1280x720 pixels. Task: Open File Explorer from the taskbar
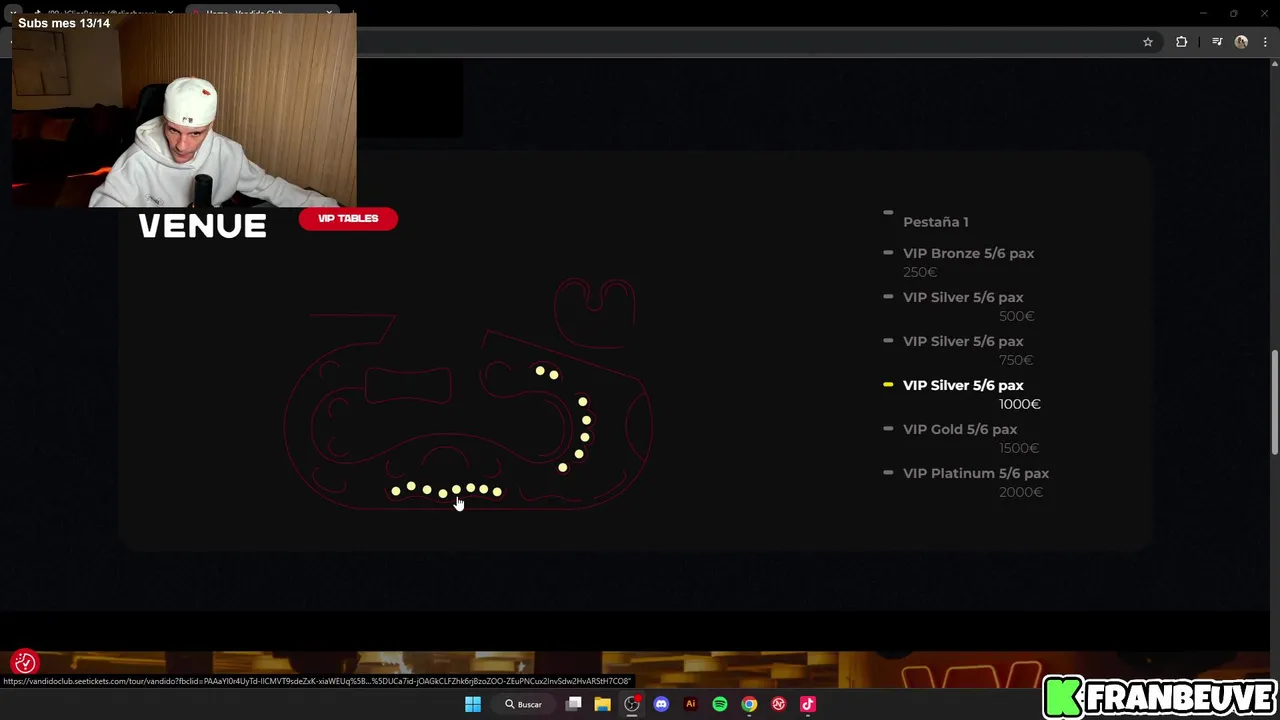603,704
